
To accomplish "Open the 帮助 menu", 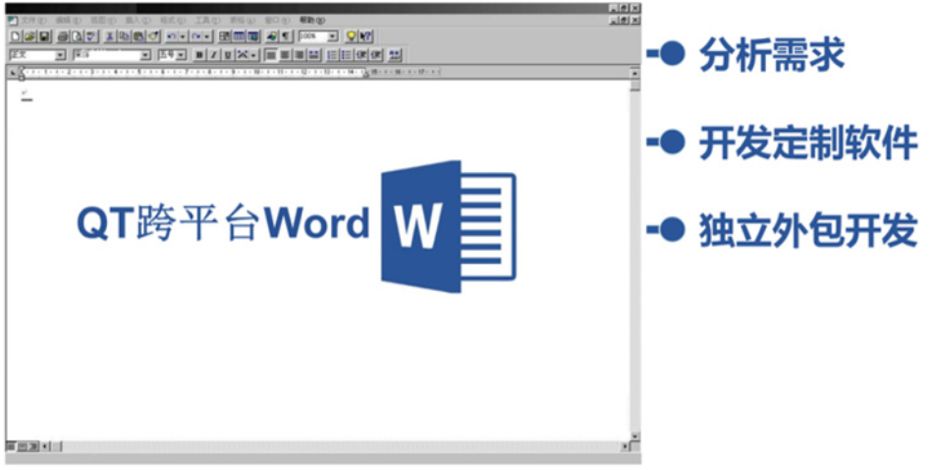I will [x=312, y=20].
